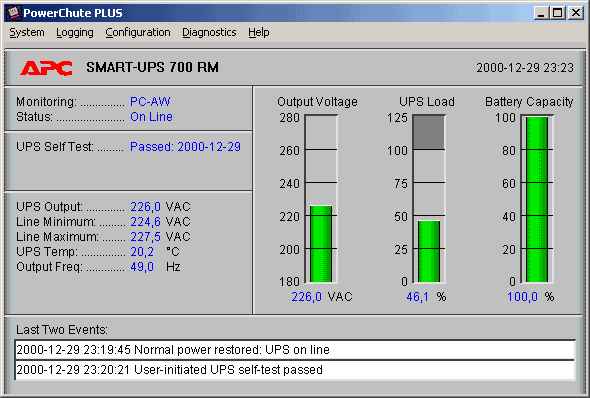Screen dimensions: 590x398
Task: Open the Diagnostics menu
Action: pyautogui.click(x=209, y=33)
